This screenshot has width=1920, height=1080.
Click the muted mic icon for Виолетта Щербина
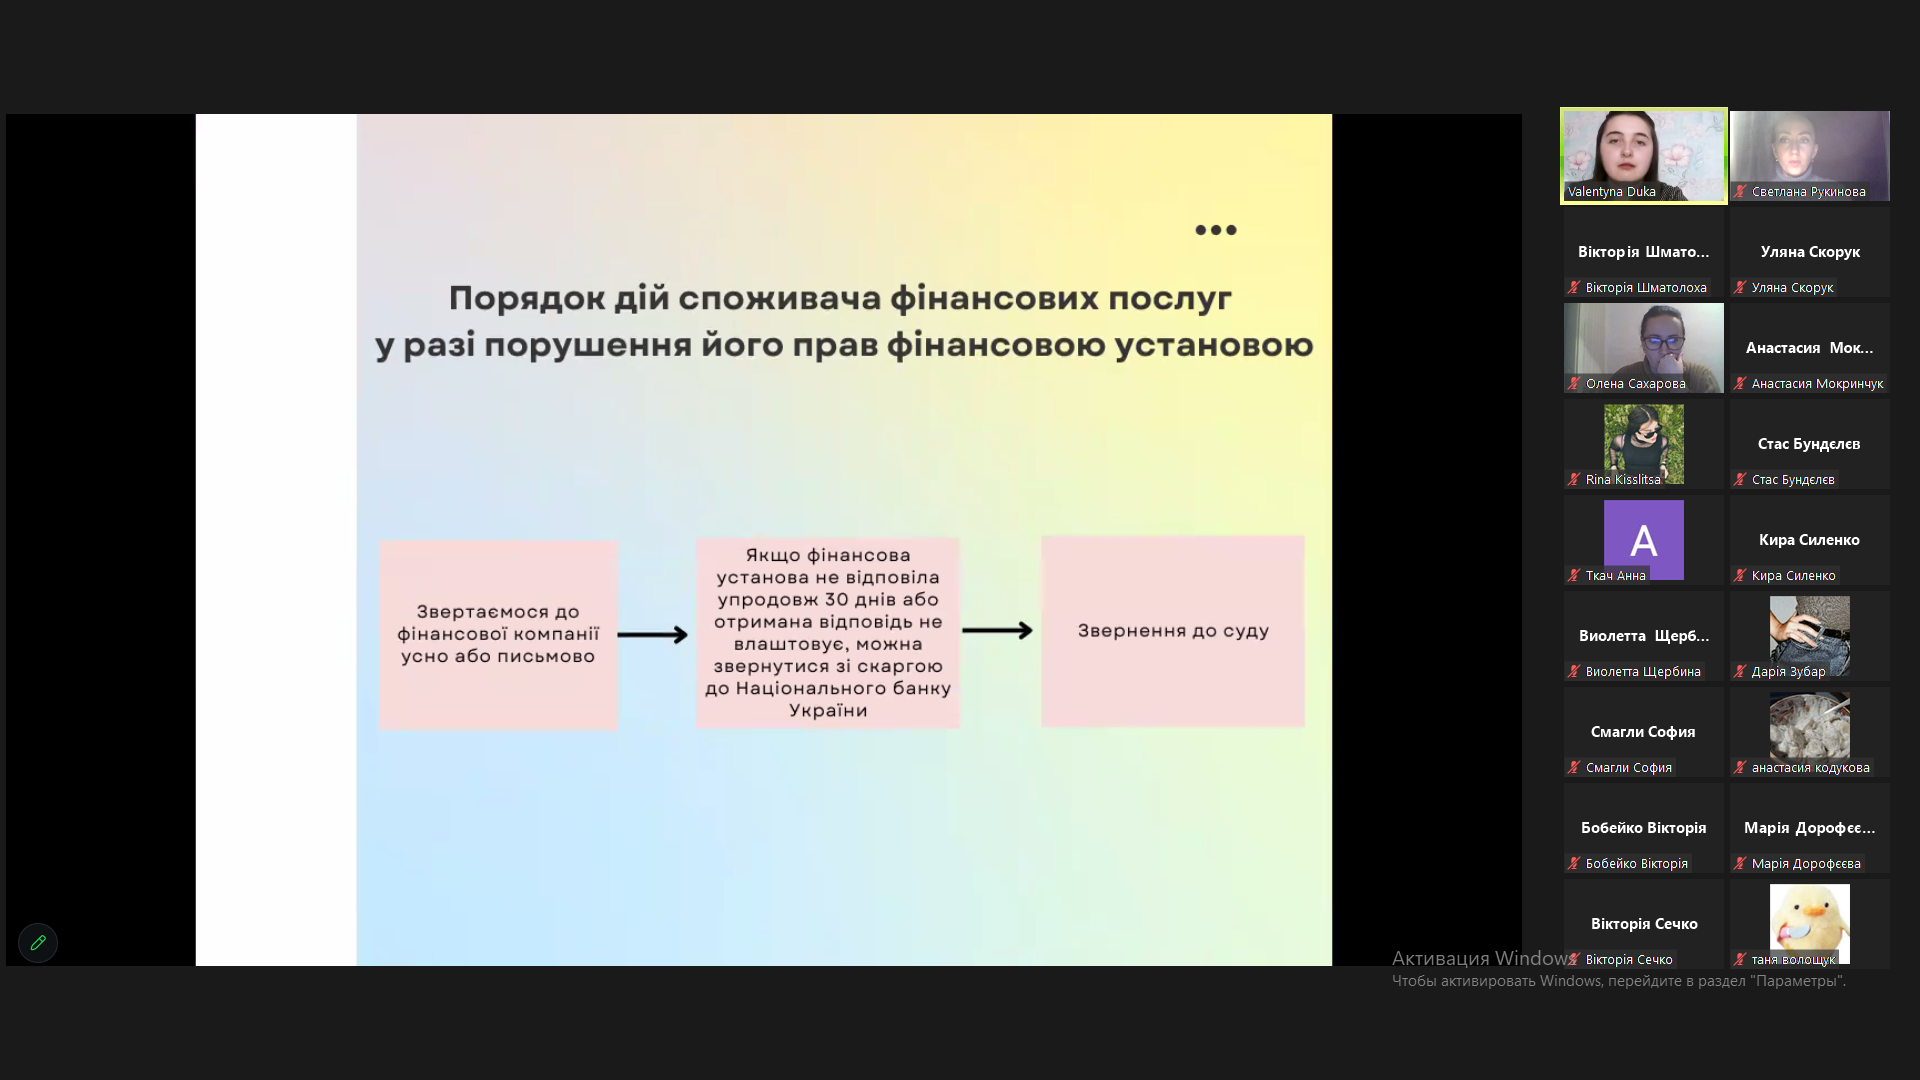click(x=1575, y=672)
